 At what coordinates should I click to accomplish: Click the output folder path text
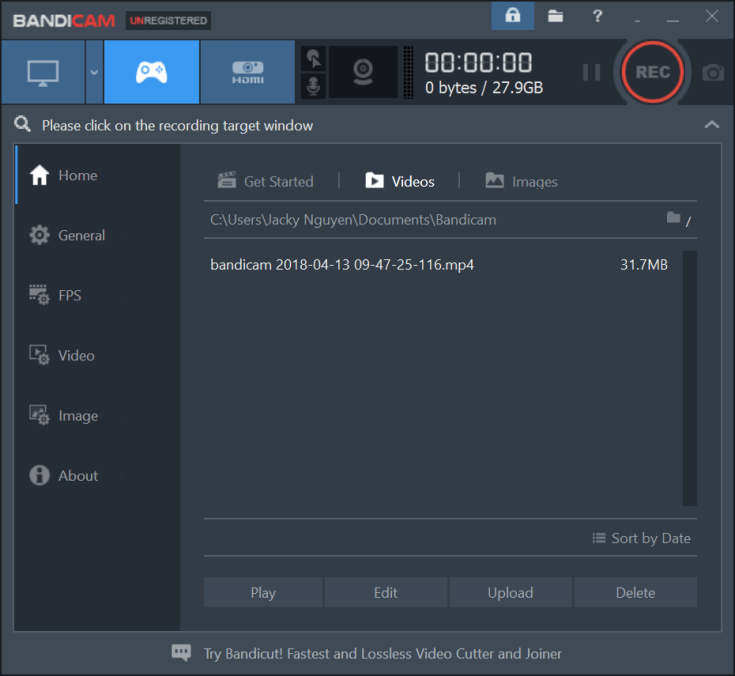click(353, 220)
